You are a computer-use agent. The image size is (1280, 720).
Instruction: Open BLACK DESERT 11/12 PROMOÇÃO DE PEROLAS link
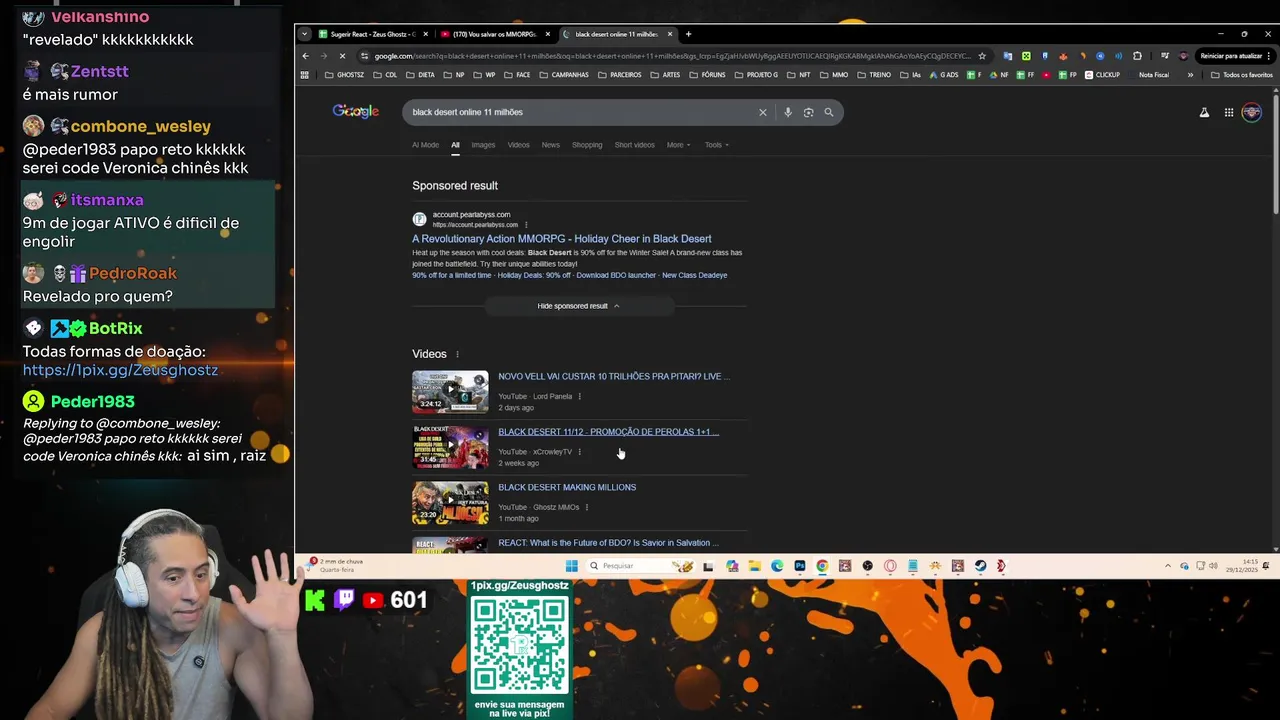(x=608, y=432)
